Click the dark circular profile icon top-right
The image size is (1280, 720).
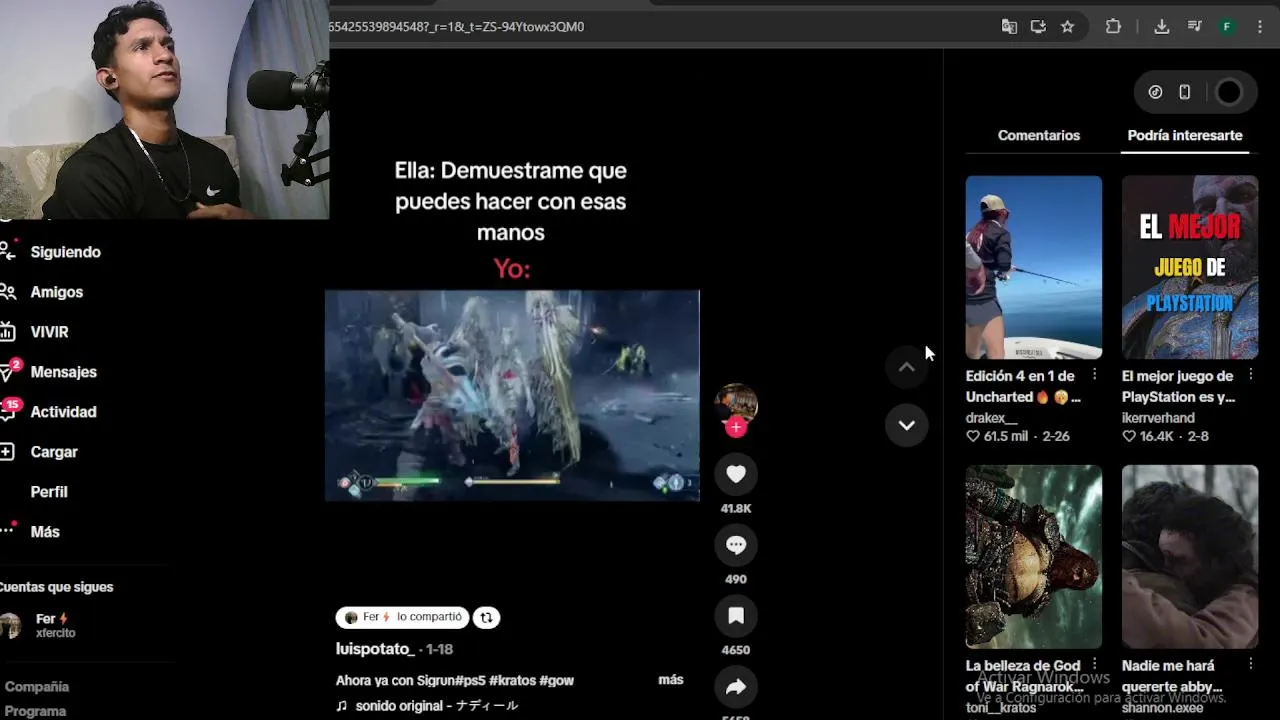point(1228,92)
